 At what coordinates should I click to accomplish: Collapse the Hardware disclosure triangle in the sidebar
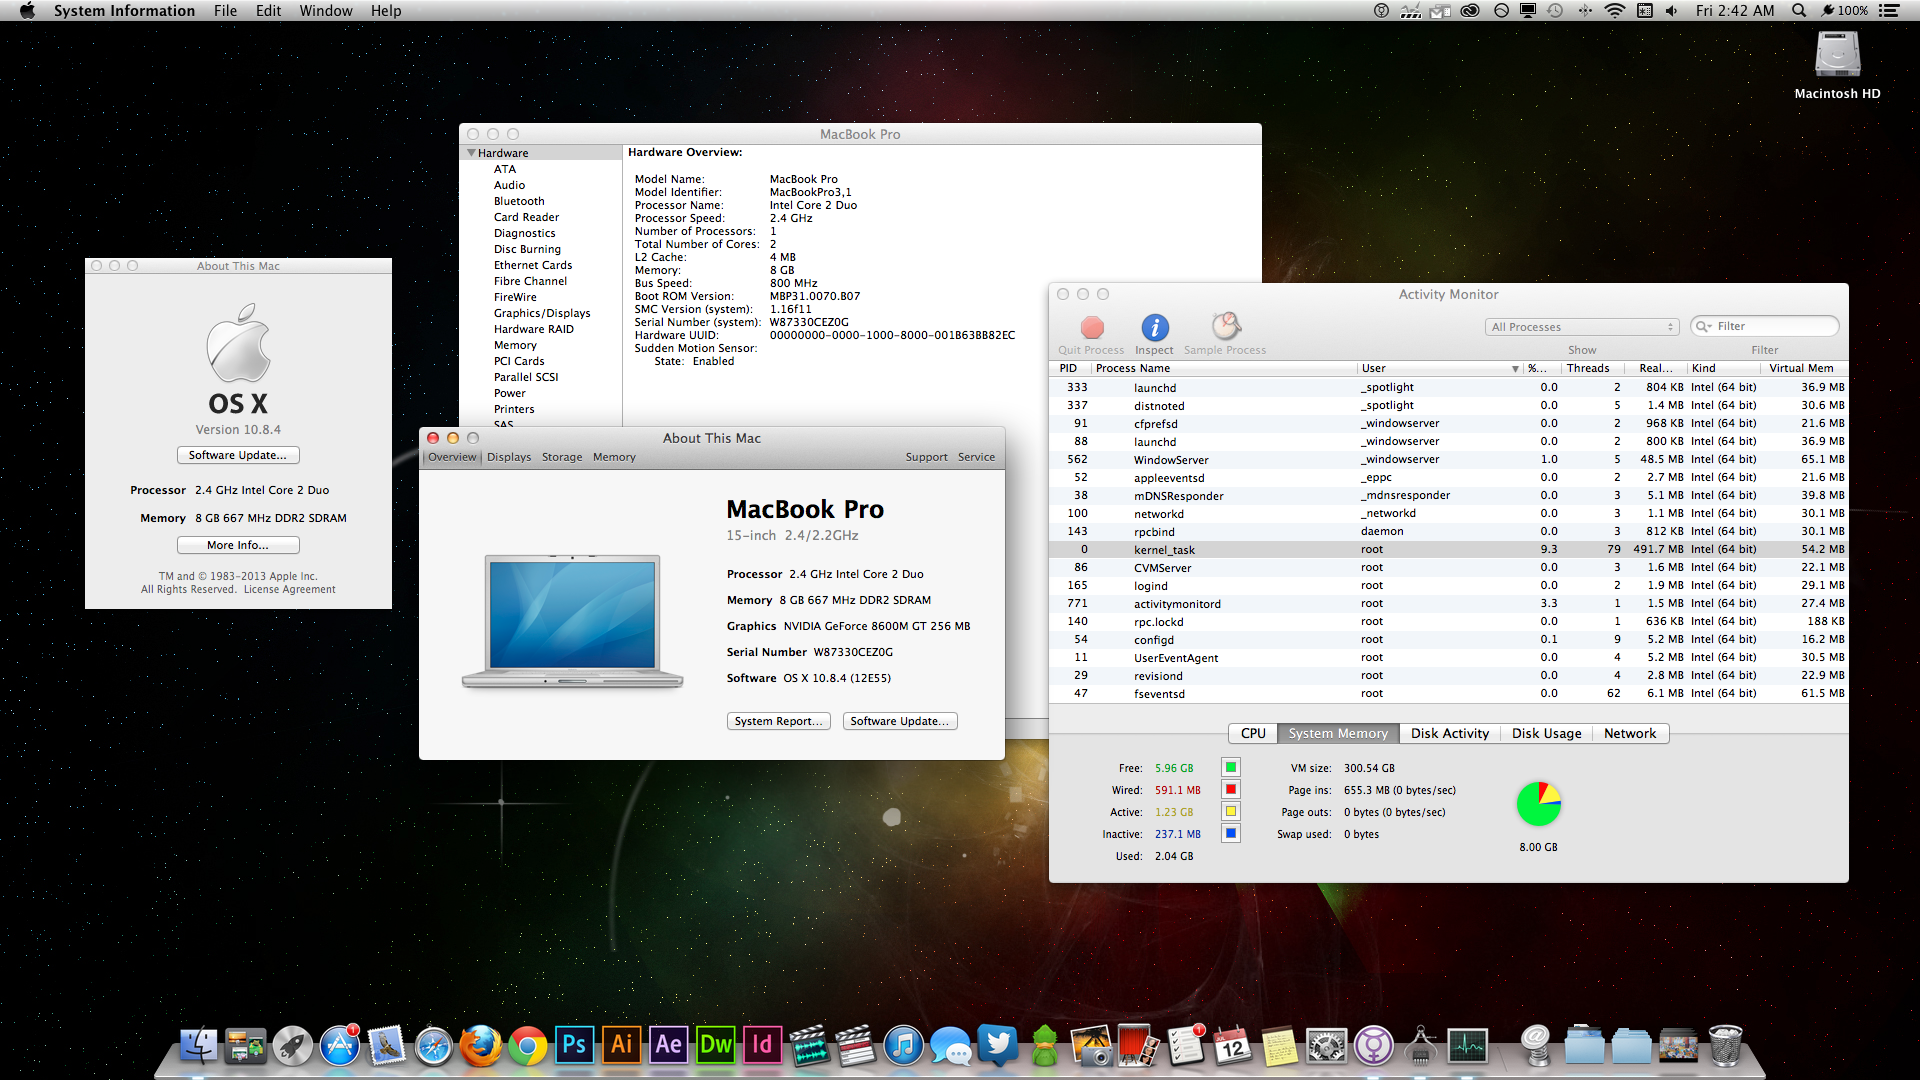(x=471, y=153)
